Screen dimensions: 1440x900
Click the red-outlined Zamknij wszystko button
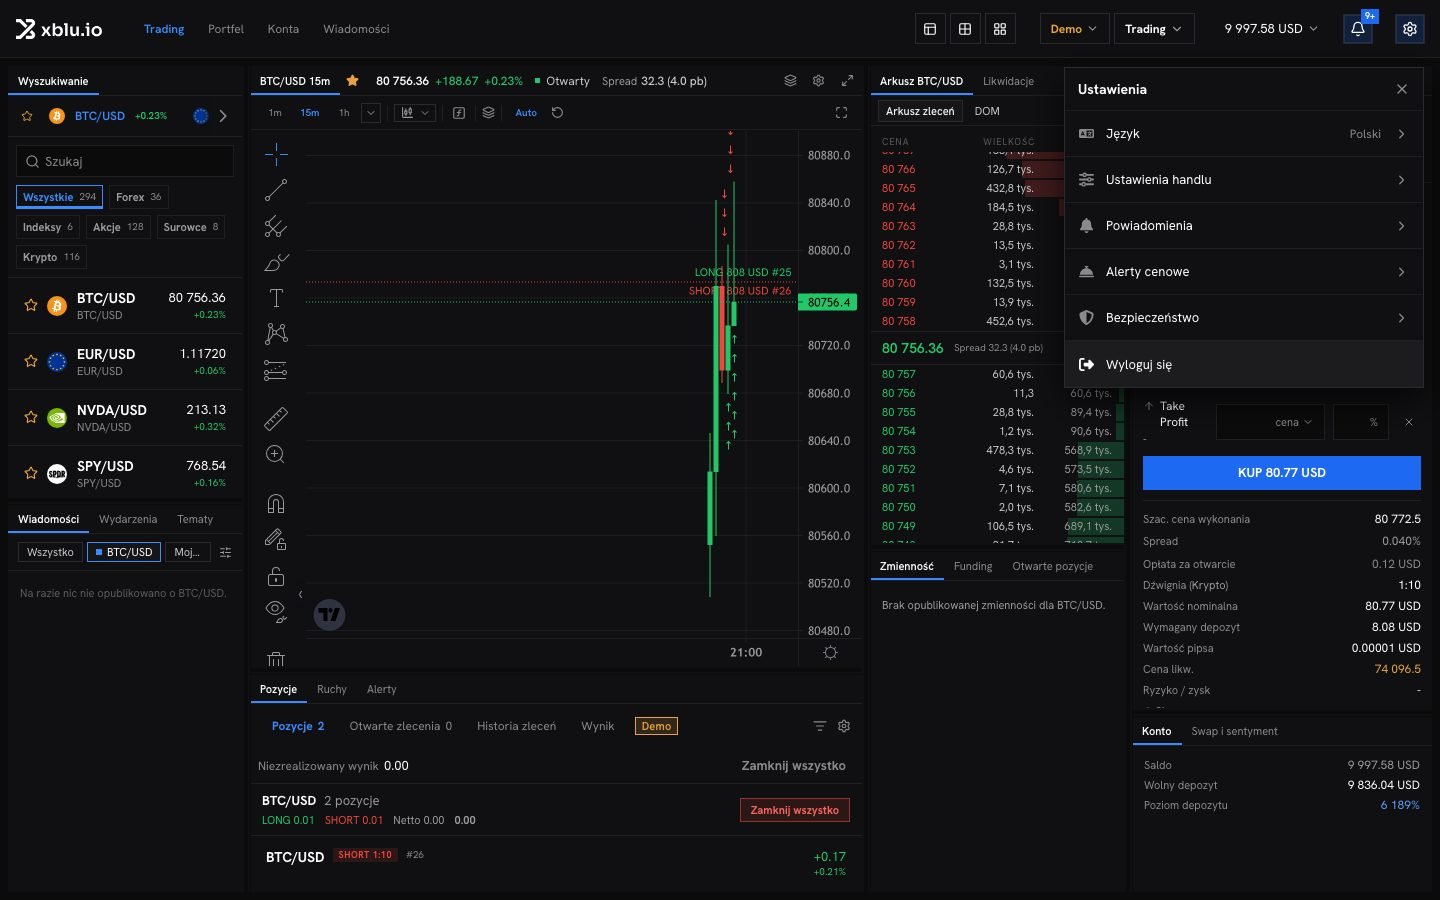coord(795,810)
